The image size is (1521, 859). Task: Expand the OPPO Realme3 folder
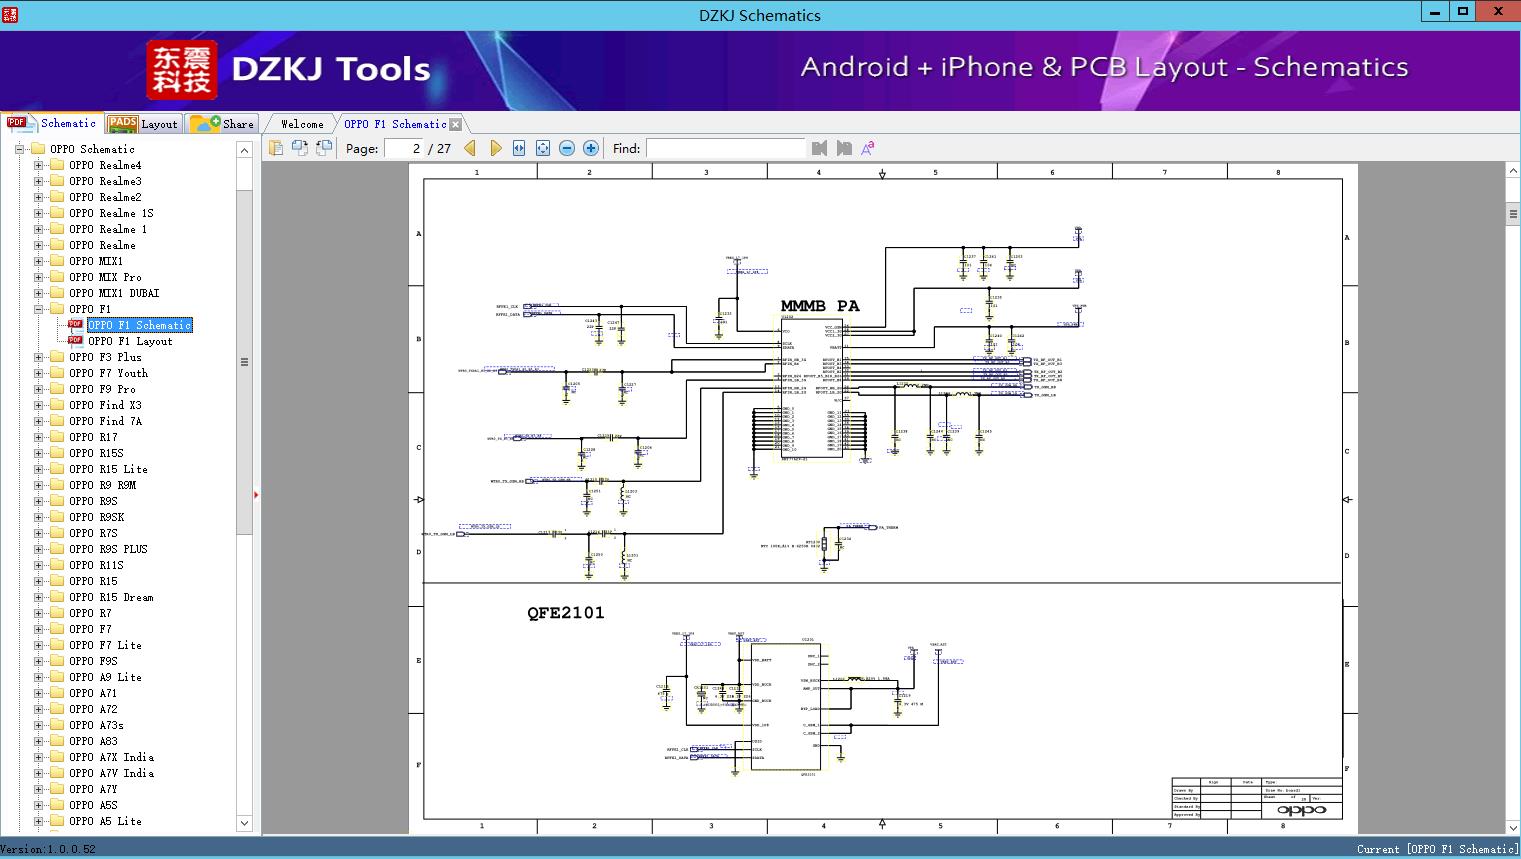(38, 181)
